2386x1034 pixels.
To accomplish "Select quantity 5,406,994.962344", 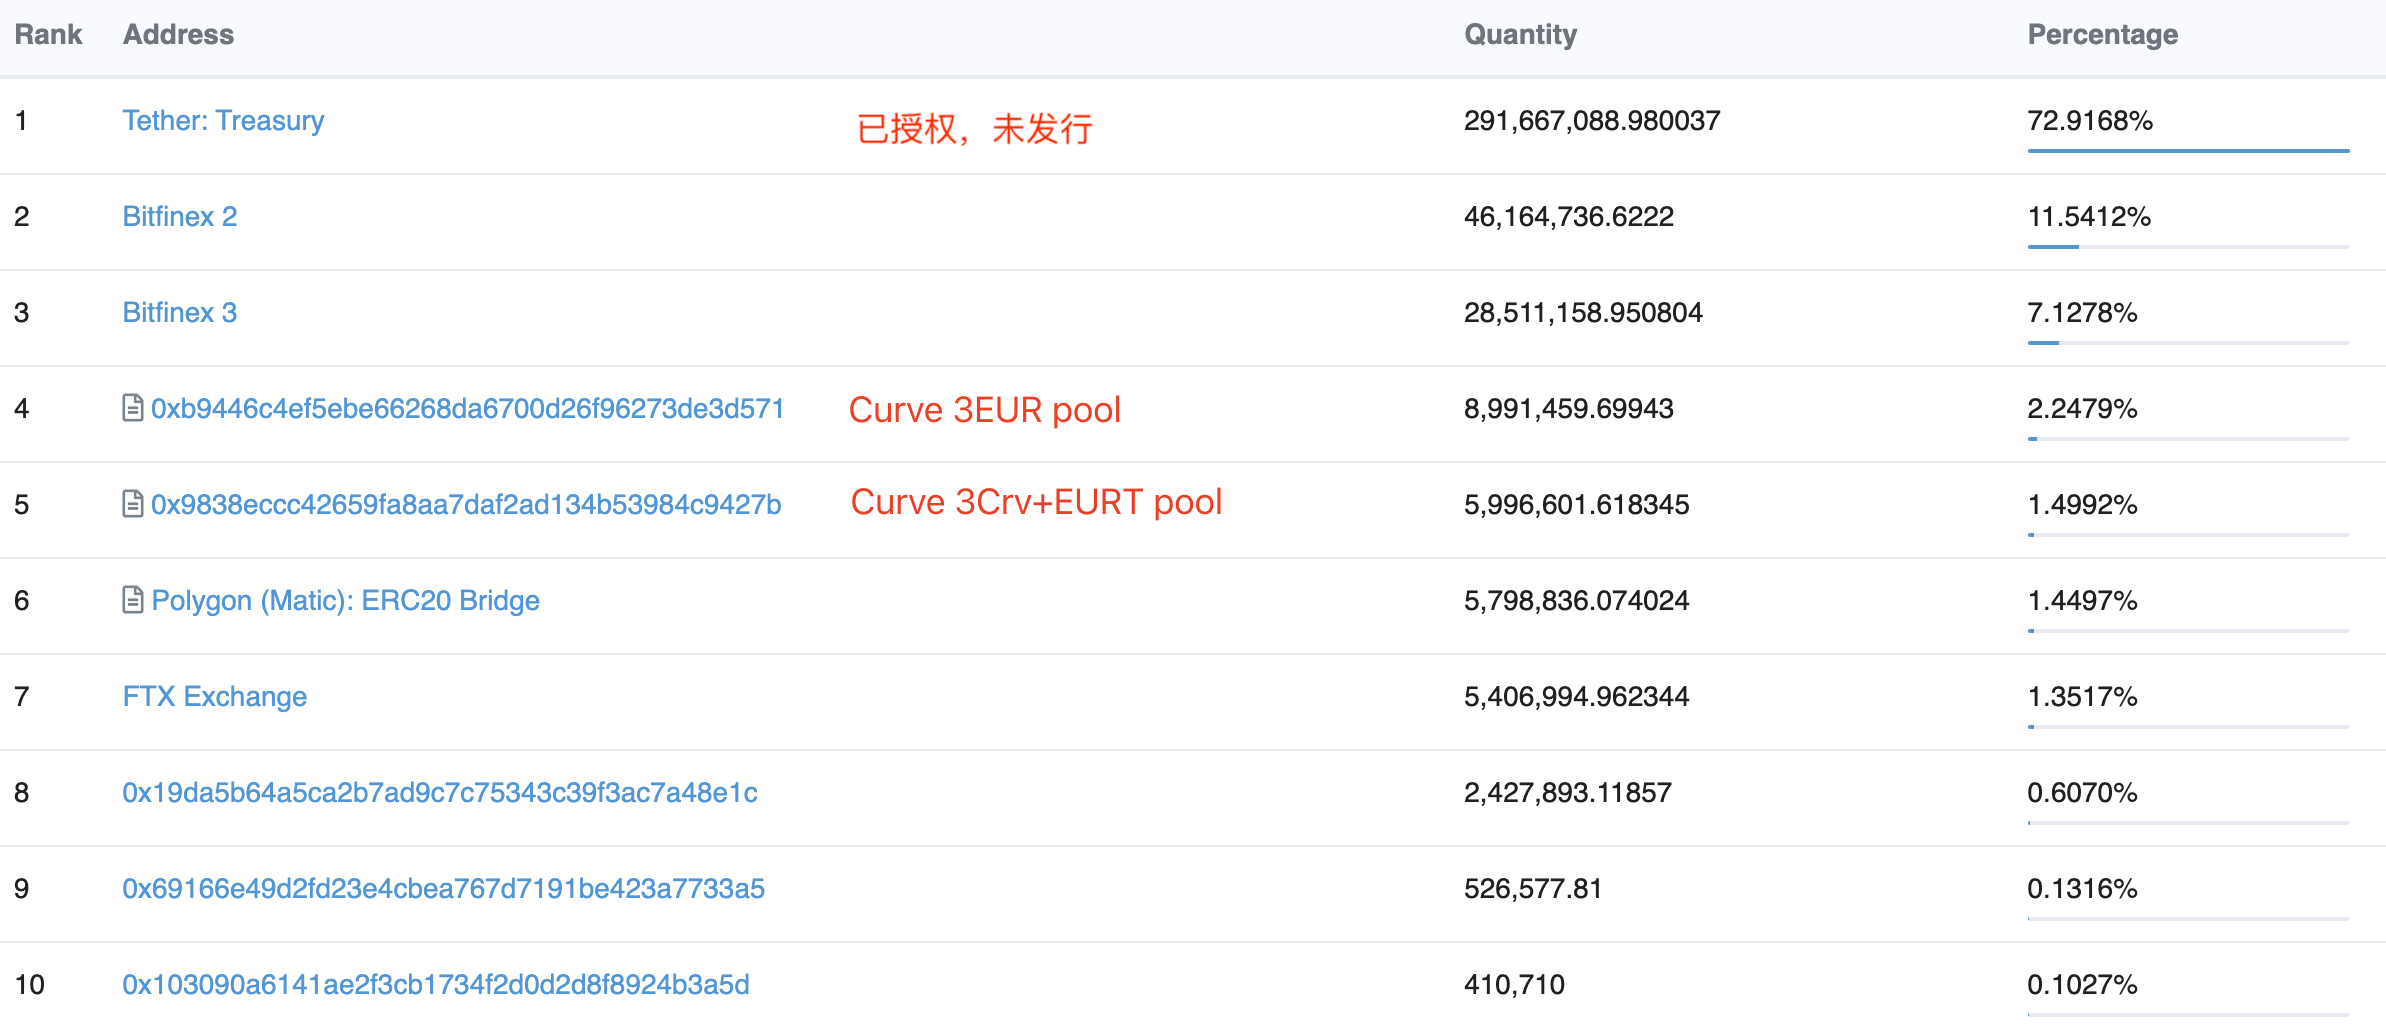I will click(x=1577, y=697).
